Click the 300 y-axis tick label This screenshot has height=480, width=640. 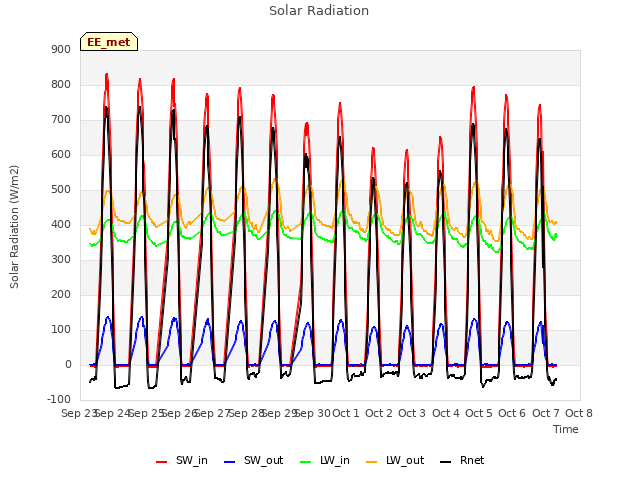click(61, 260)
